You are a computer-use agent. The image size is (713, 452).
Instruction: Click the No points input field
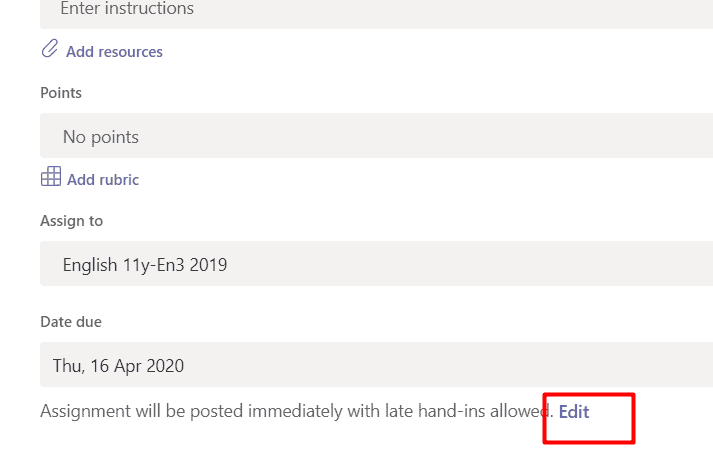[377, 136]
